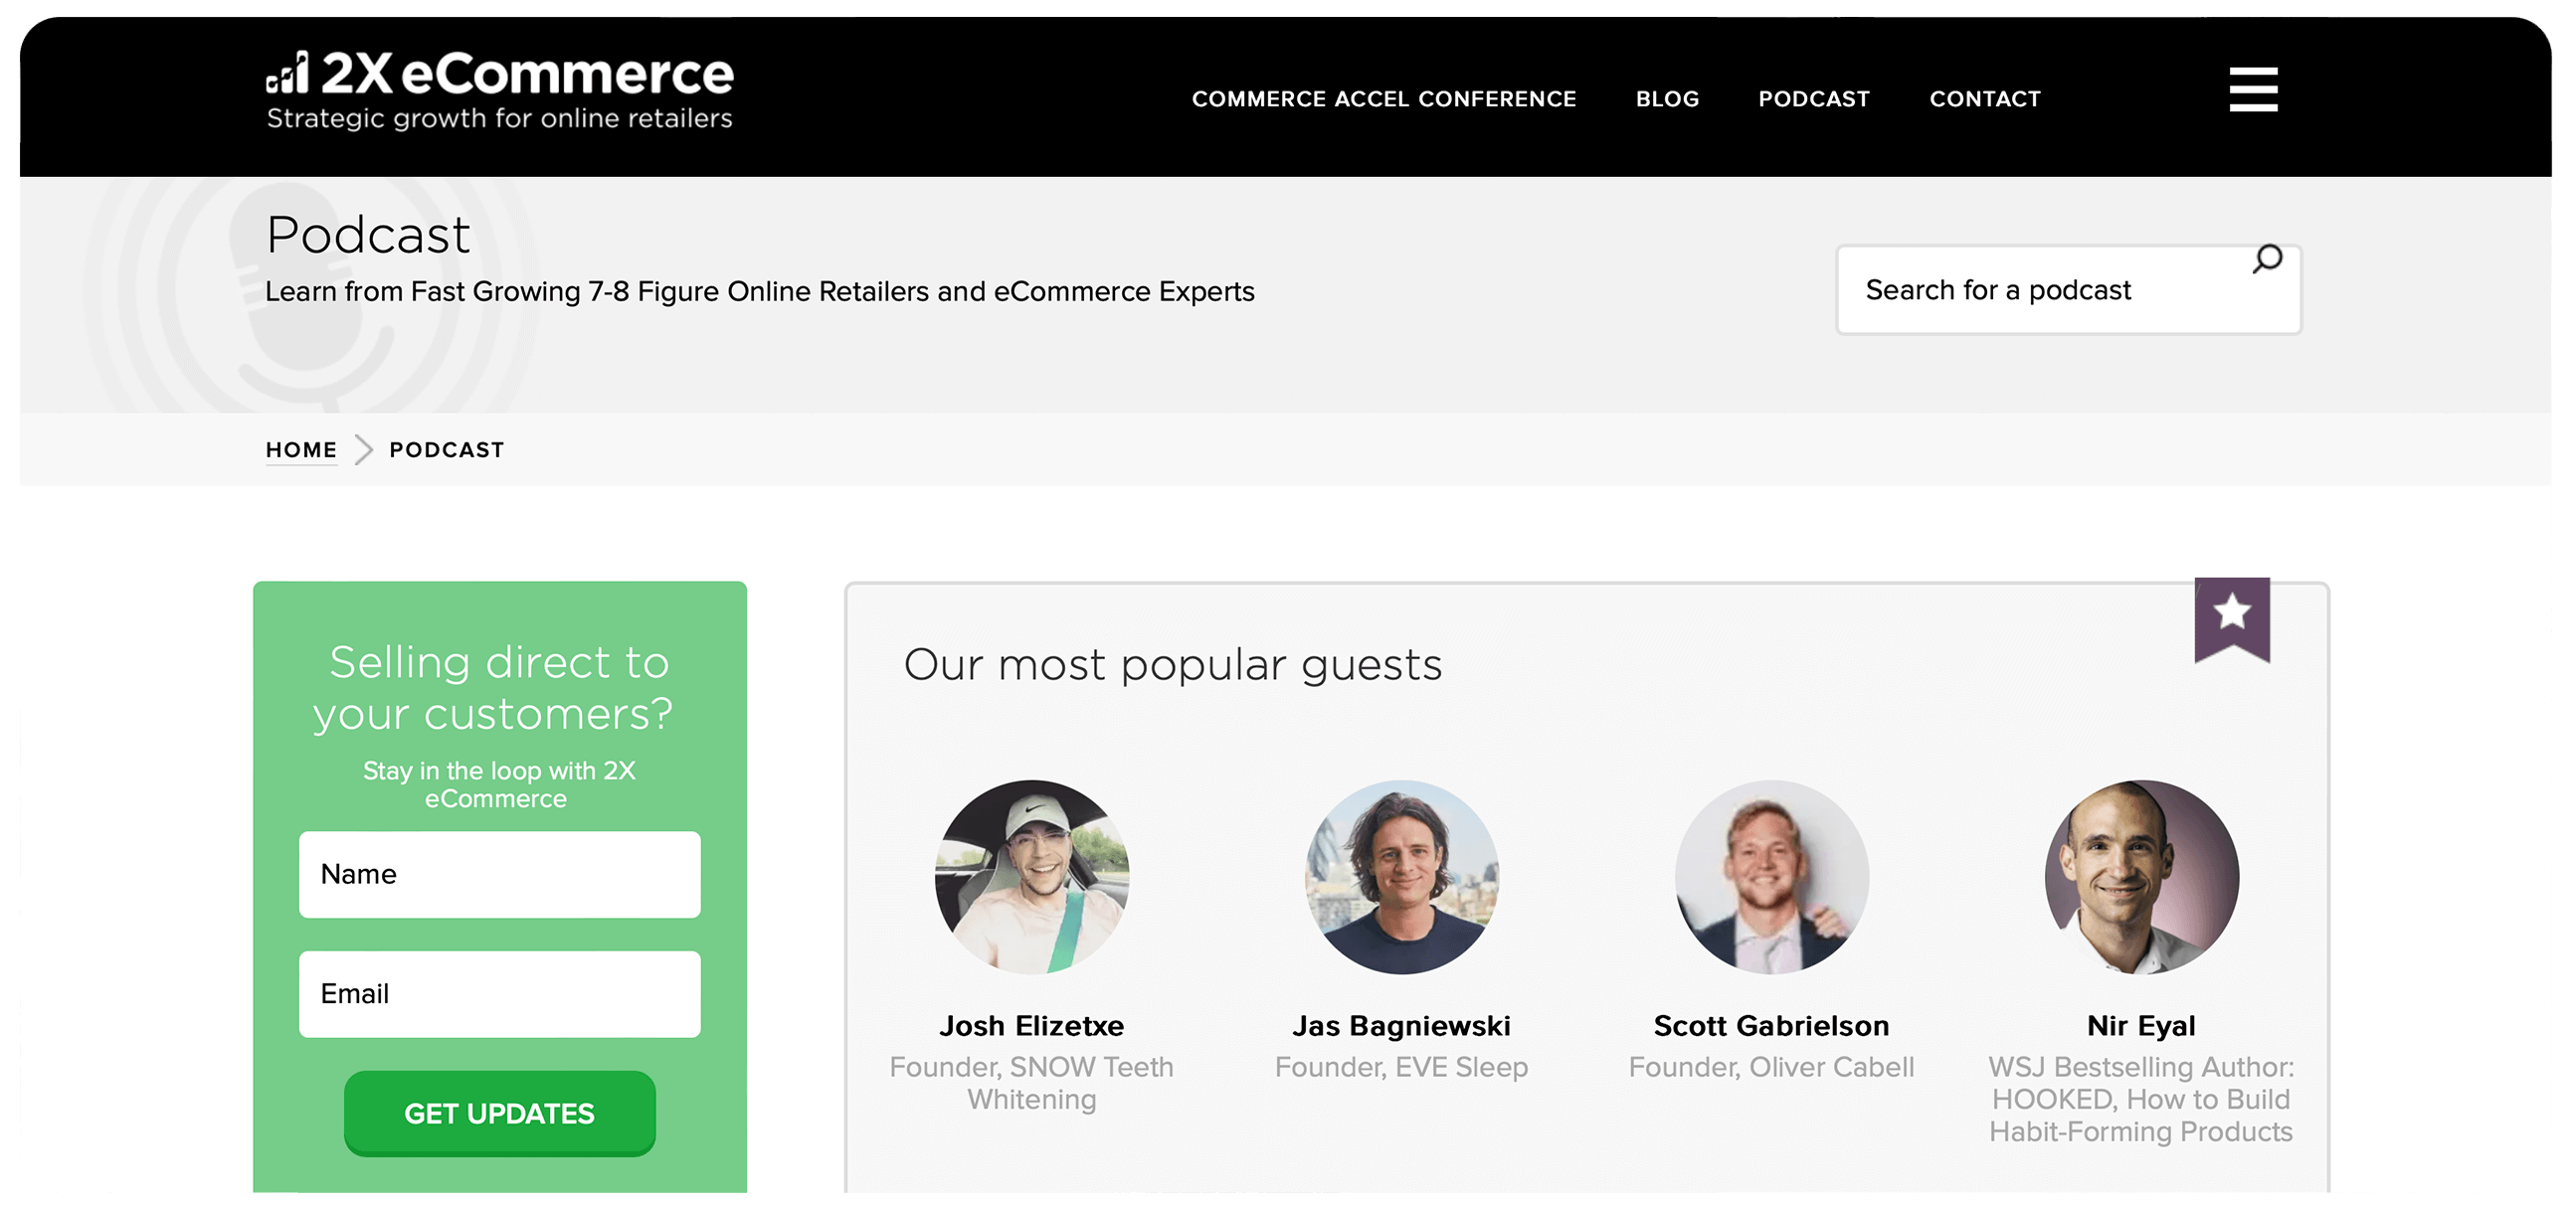The image size is (2576, 1207).
Task: Focus the Email input field
Action: pos(499,994)
